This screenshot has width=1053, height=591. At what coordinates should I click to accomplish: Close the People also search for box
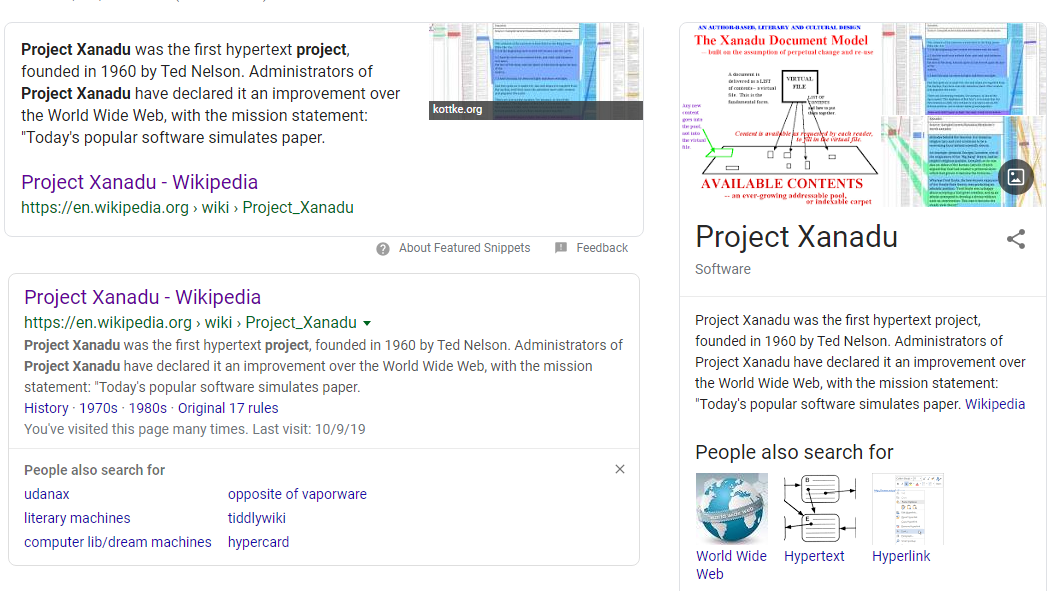[620, 469]
